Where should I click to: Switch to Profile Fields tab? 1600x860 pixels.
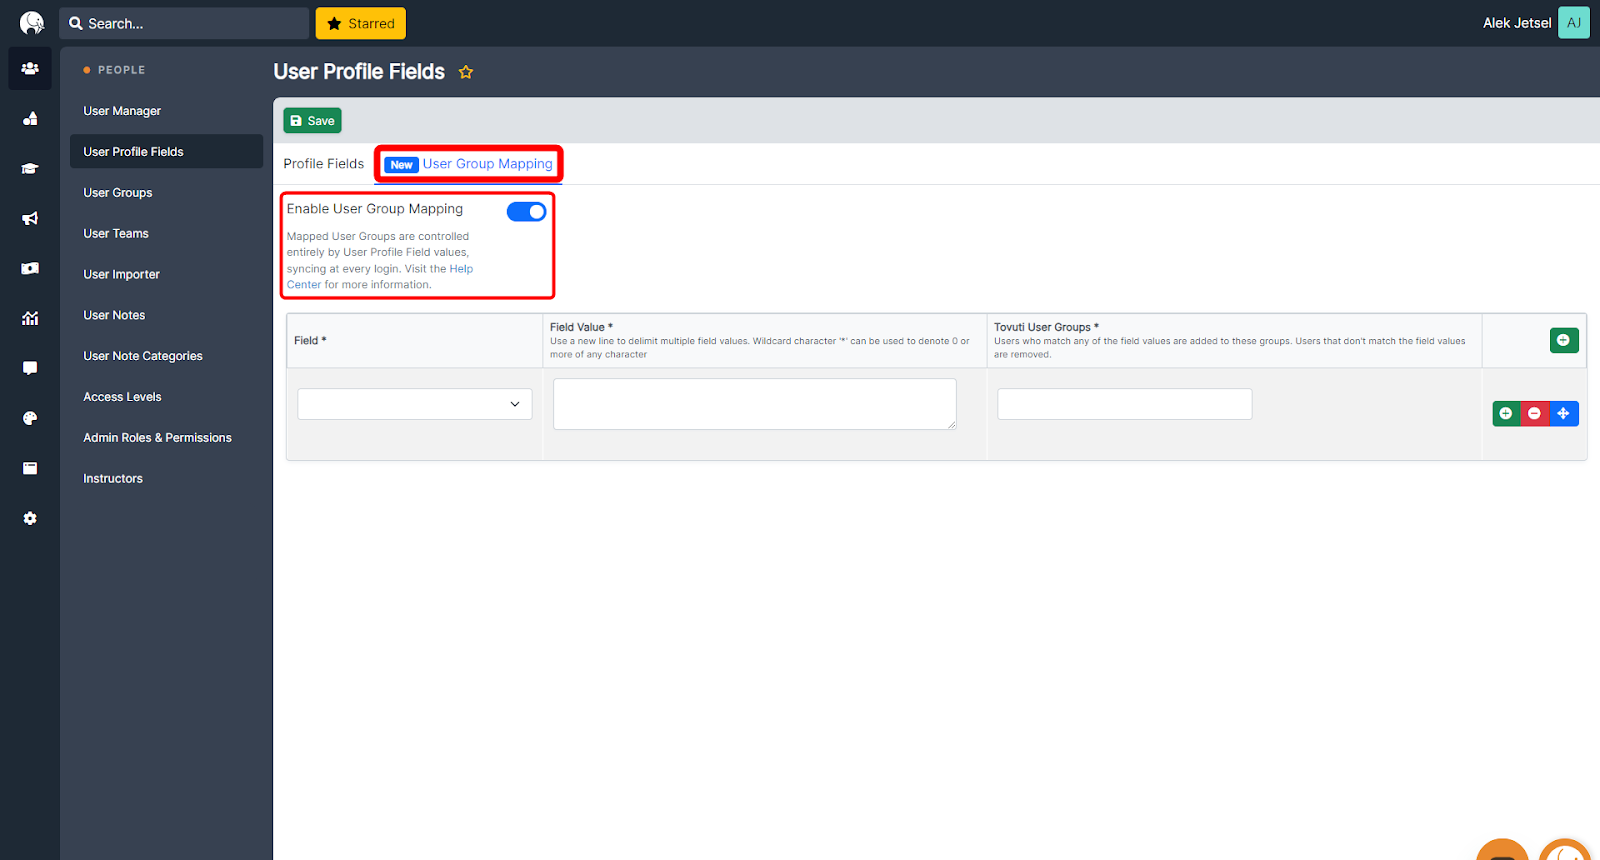point(324,164)
